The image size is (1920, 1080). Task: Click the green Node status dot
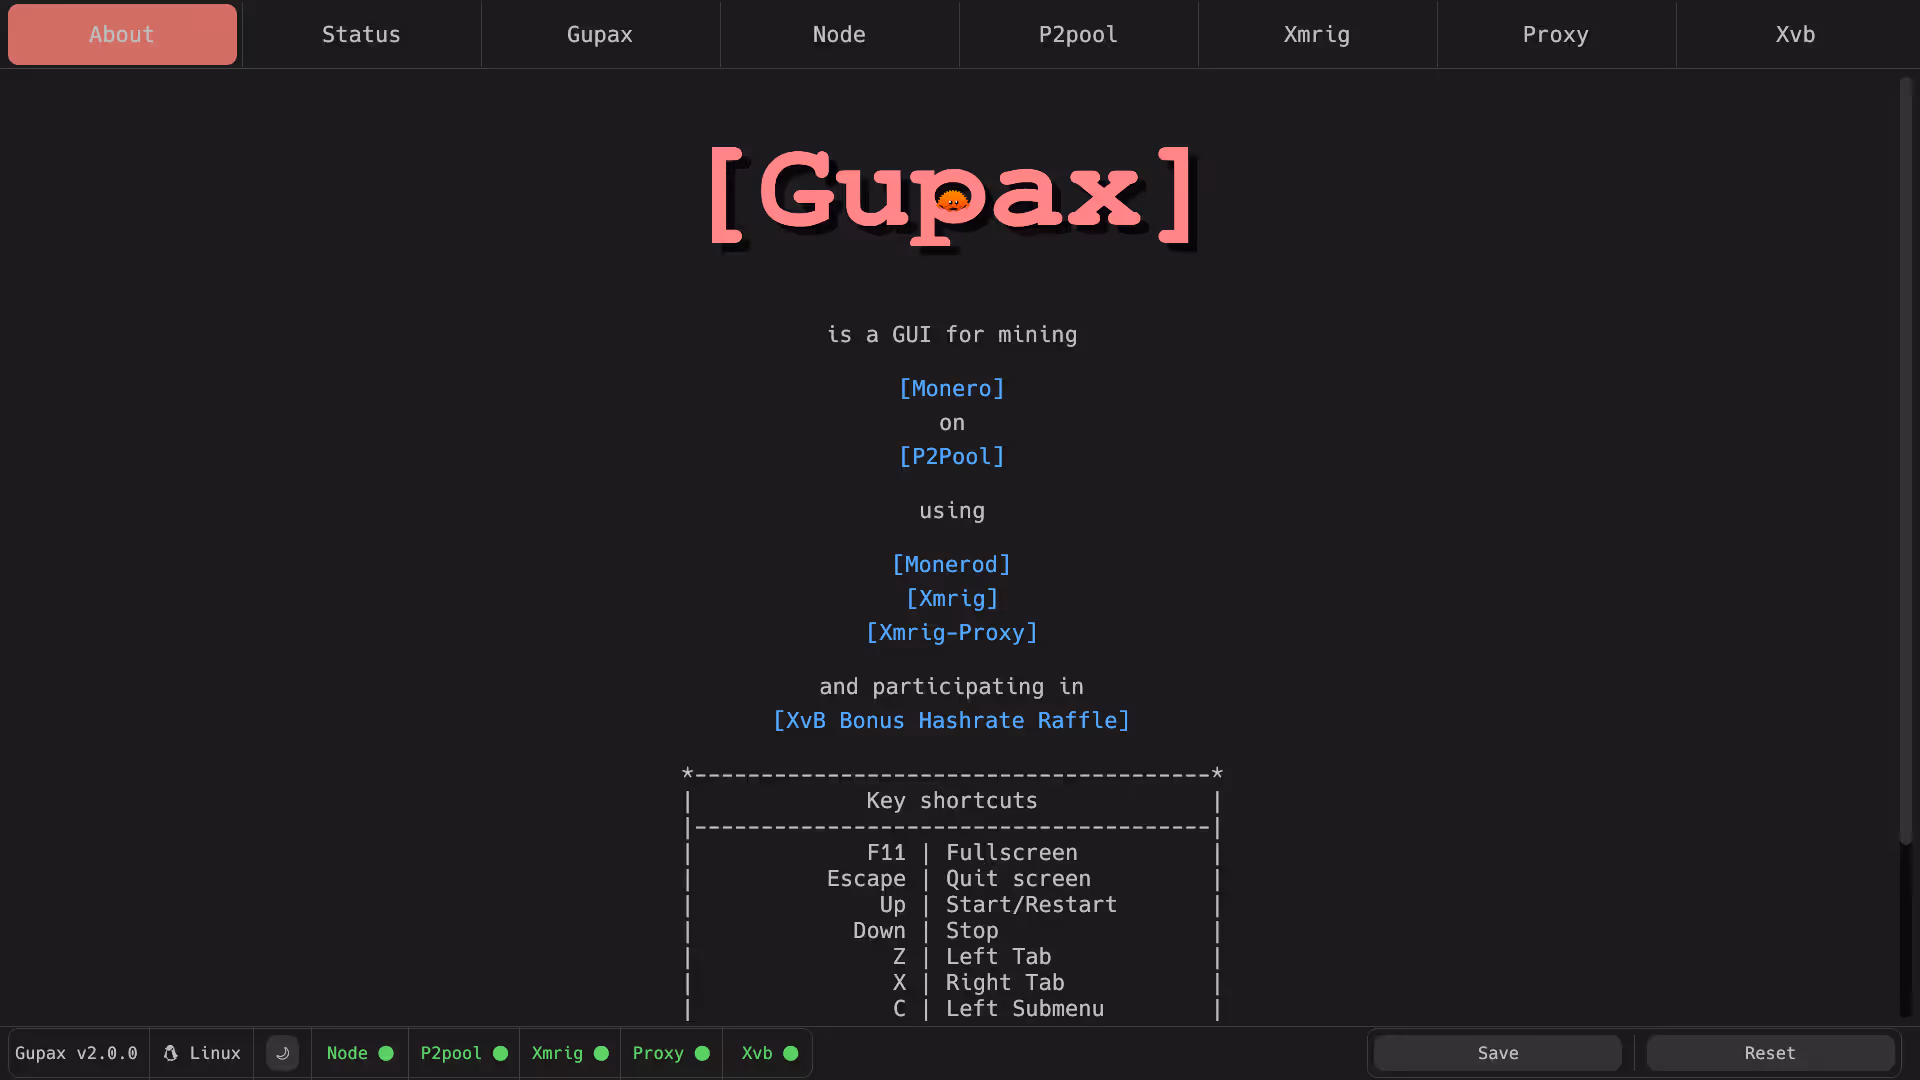[x=386, y=1053]
